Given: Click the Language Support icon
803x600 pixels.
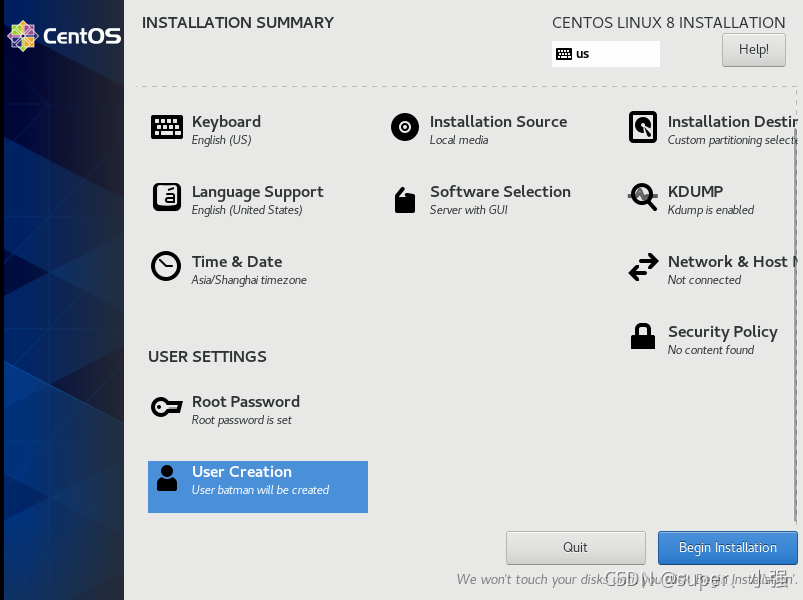Looking at the screenshot, I should coord(166,197).
